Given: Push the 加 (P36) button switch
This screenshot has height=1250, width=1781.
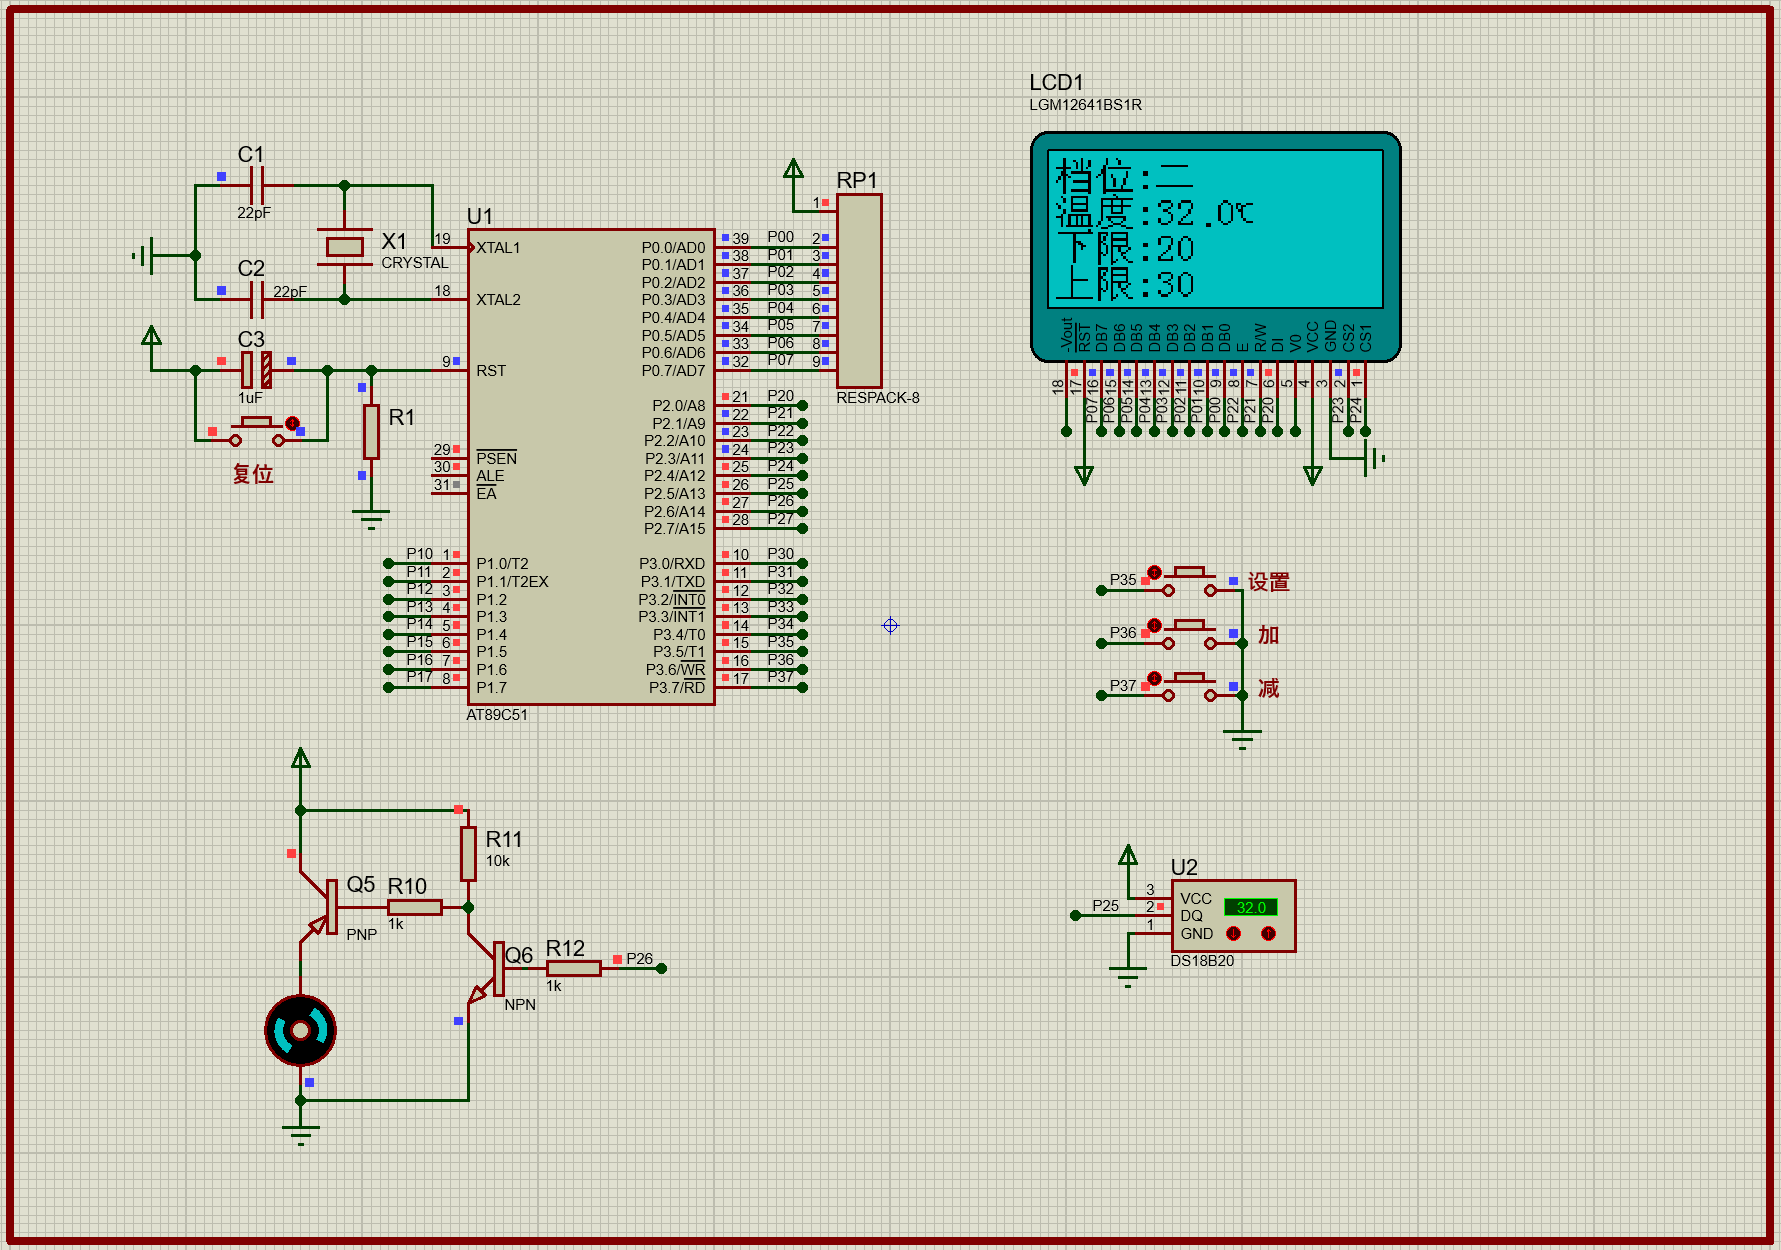Looking at the screenshot, I should coord(1189,634).
